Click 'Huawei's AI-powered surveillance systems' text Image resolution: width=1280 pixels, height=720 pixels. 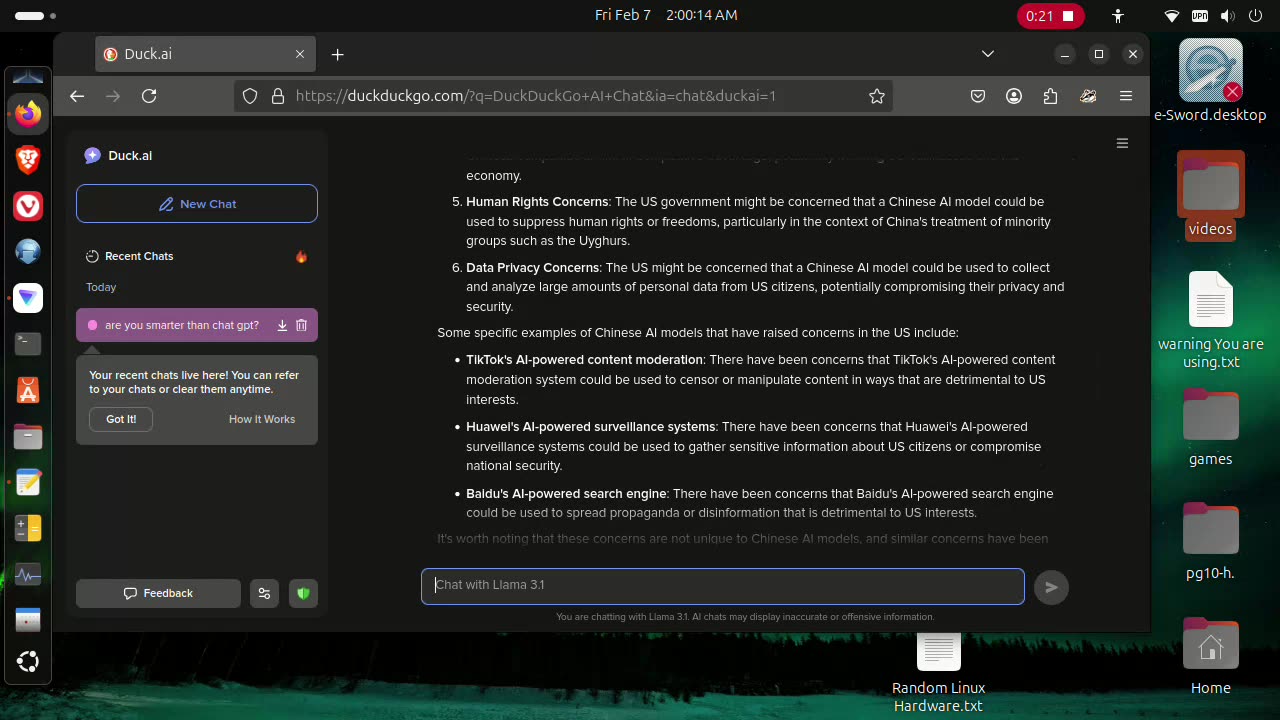click(590, 427)
